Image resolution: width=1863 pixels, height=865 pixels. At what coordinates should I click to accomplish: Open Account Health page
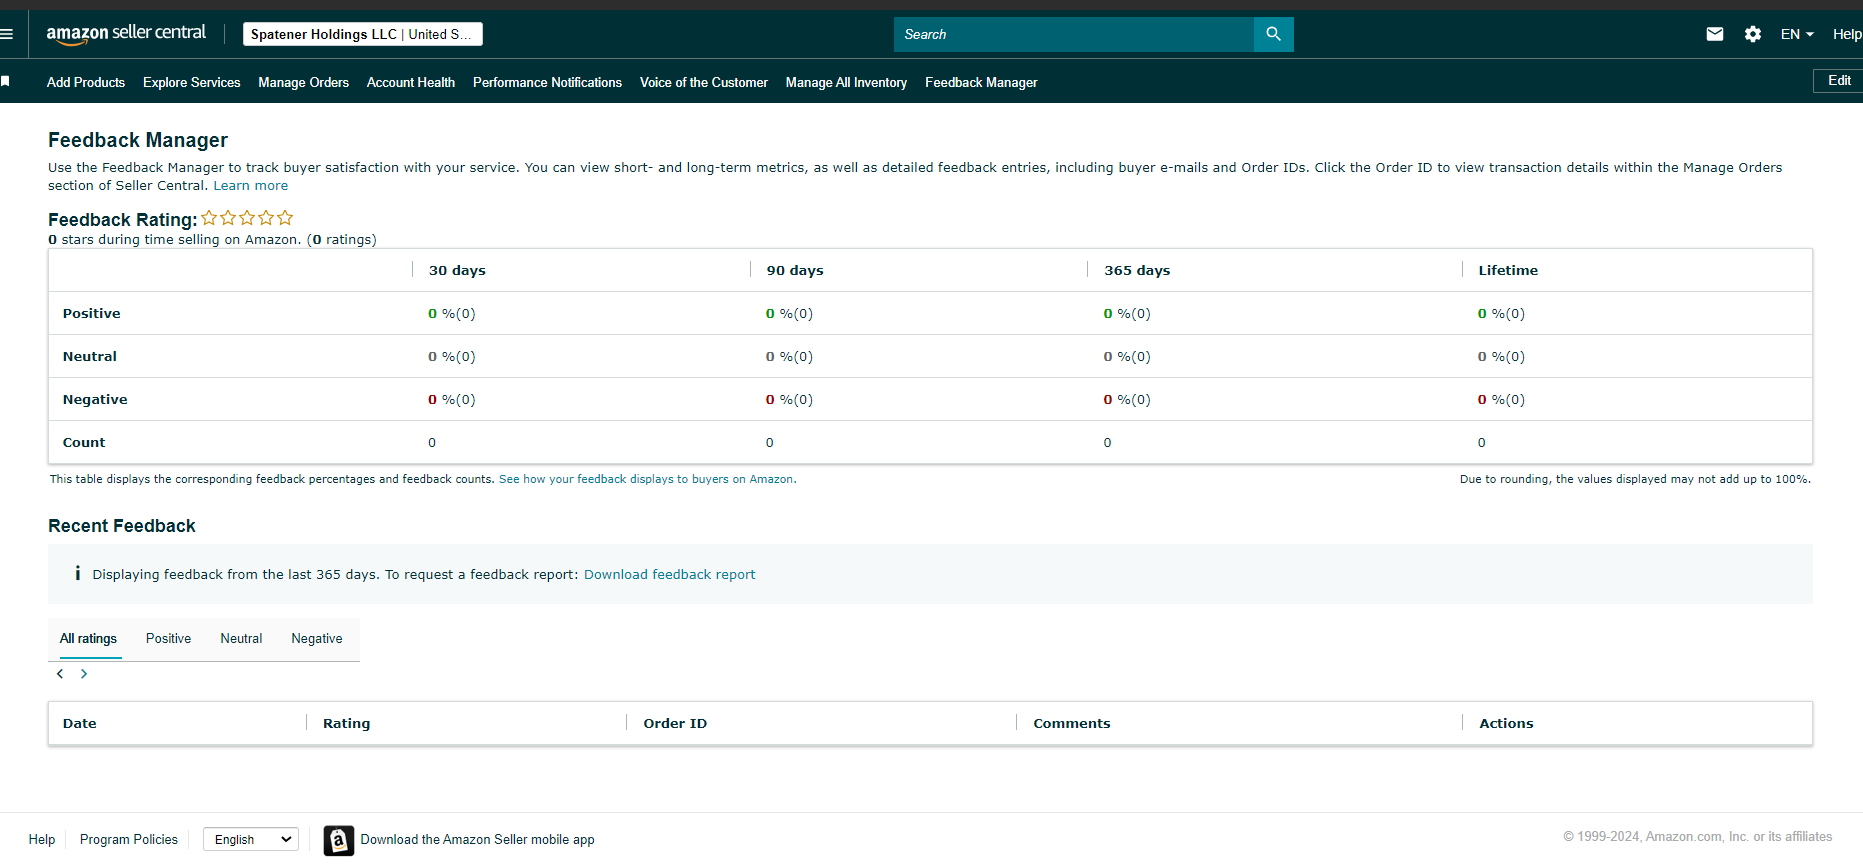(411, 82)
